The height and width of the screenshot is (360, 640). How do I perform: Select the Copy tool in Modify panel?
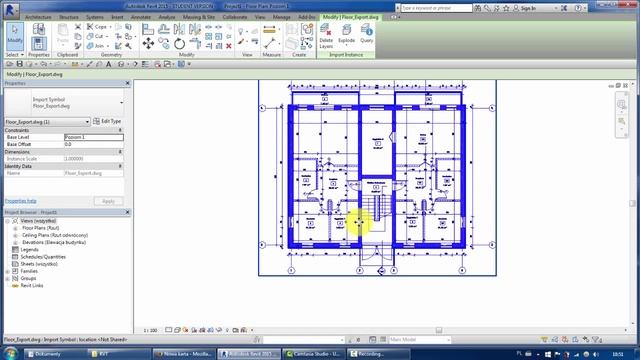click(x=164, y=43)
